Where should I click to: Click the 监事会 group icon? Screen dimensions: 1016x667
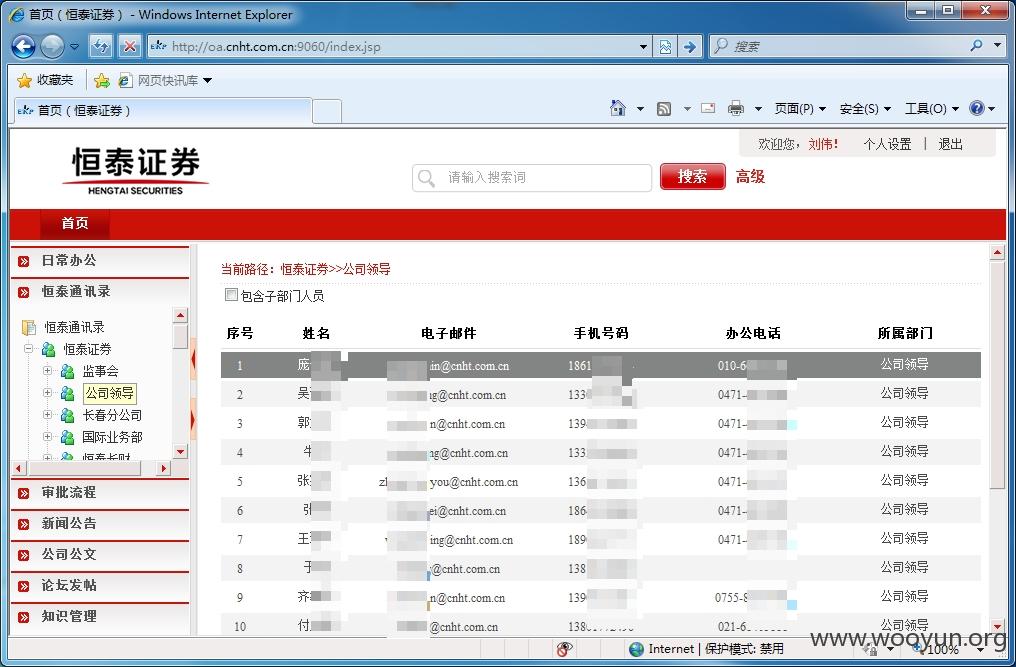(67, 371)
